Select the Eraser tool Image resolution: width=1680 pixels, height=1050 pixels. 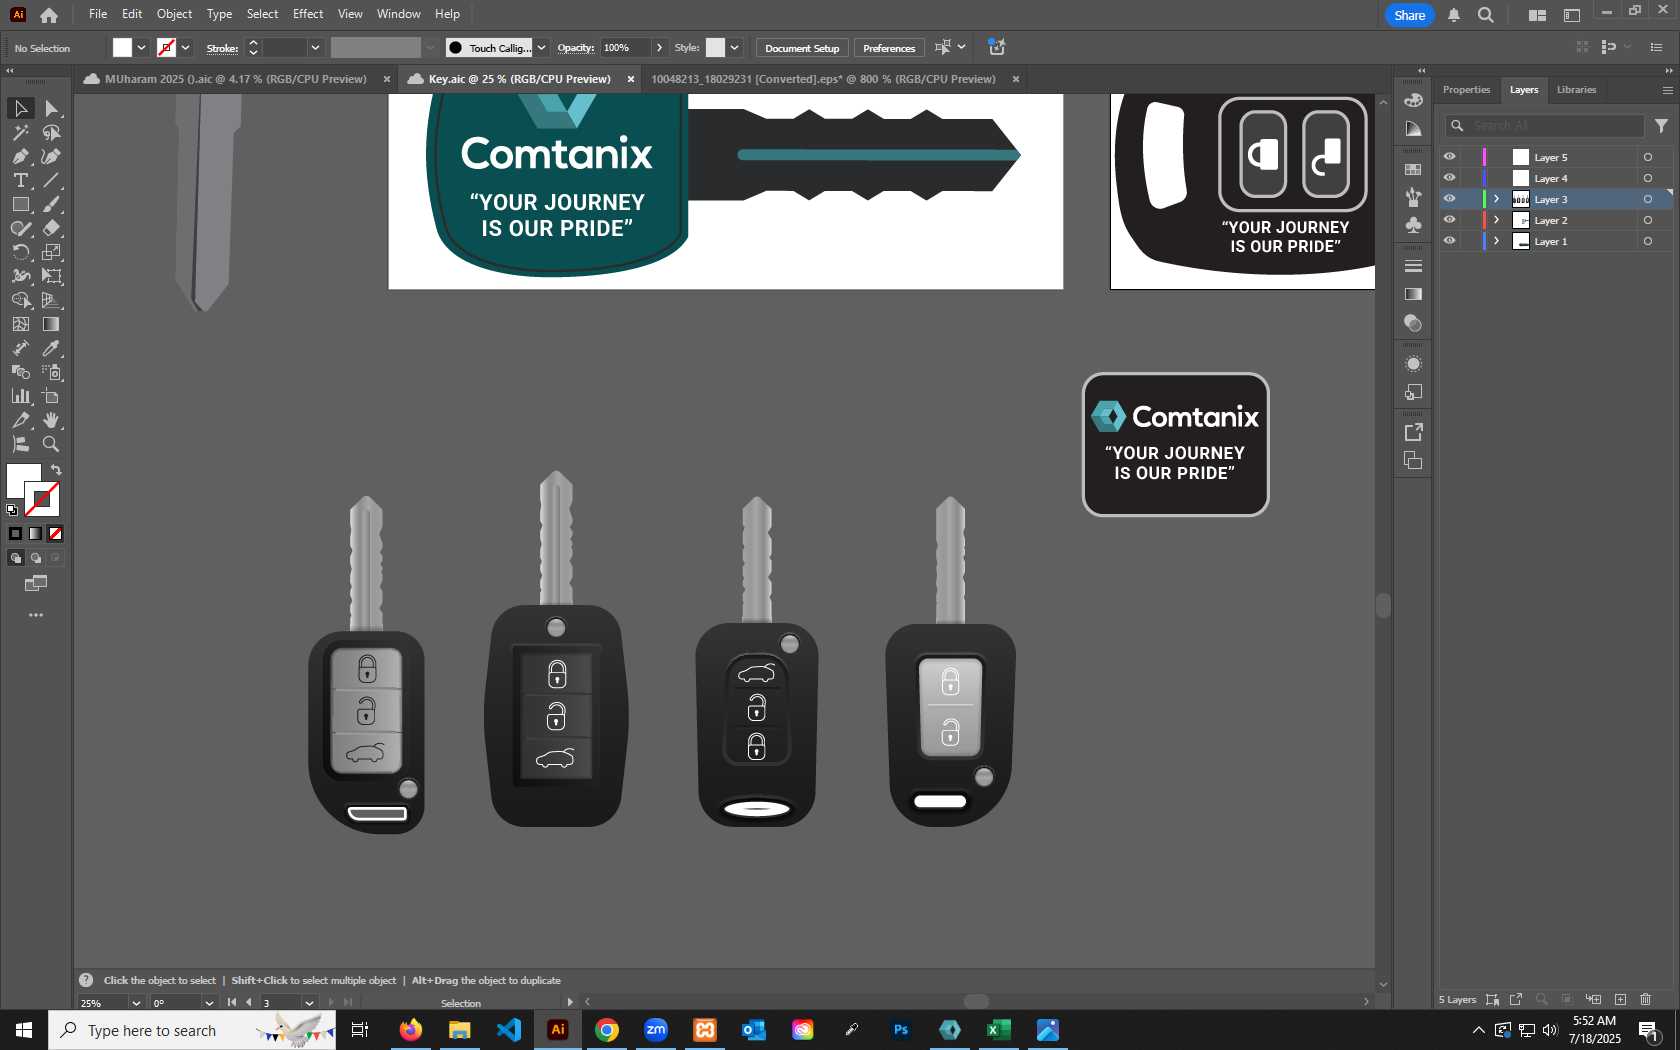pos(52,228)
